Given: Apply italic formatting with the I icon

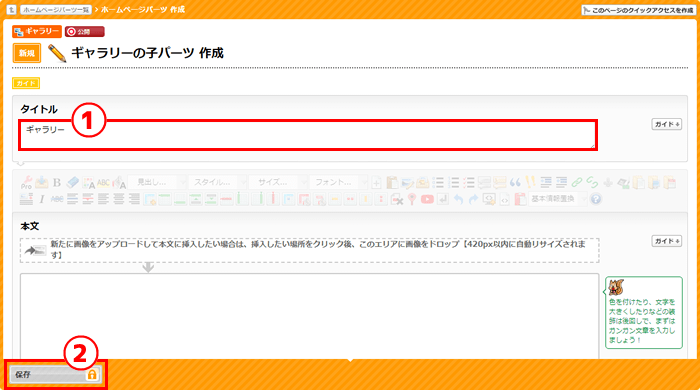Looking at the screenshot, I should point(42,199).
